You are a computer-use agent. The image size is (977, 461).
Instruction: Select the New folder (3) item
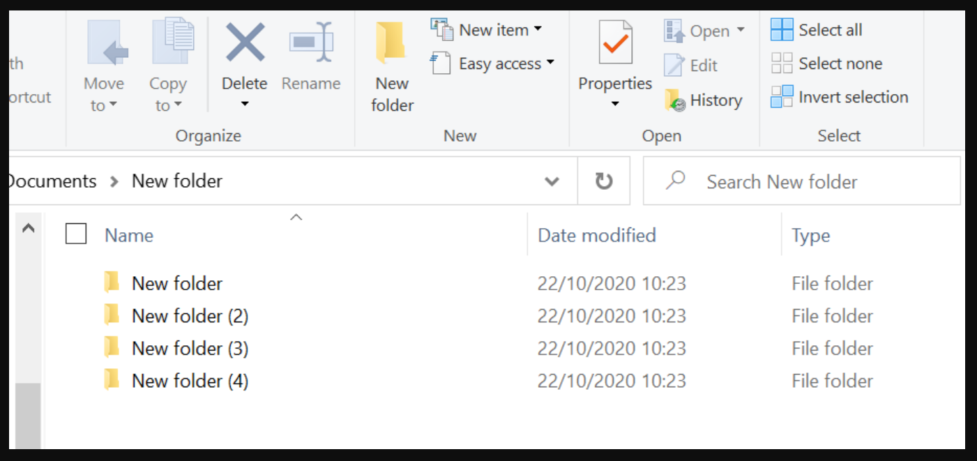tap(190, 348)
